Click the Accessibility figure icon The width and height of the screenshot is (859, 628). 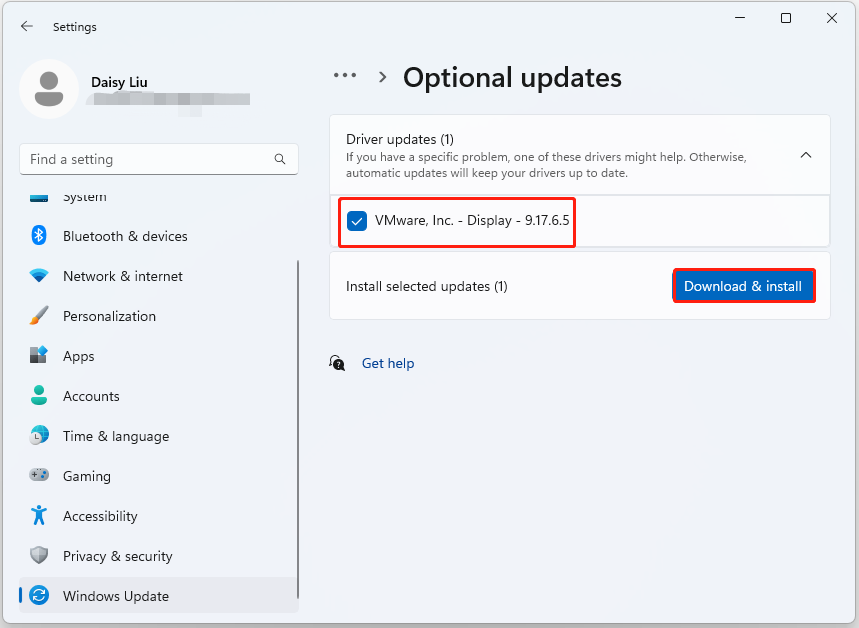38,515
